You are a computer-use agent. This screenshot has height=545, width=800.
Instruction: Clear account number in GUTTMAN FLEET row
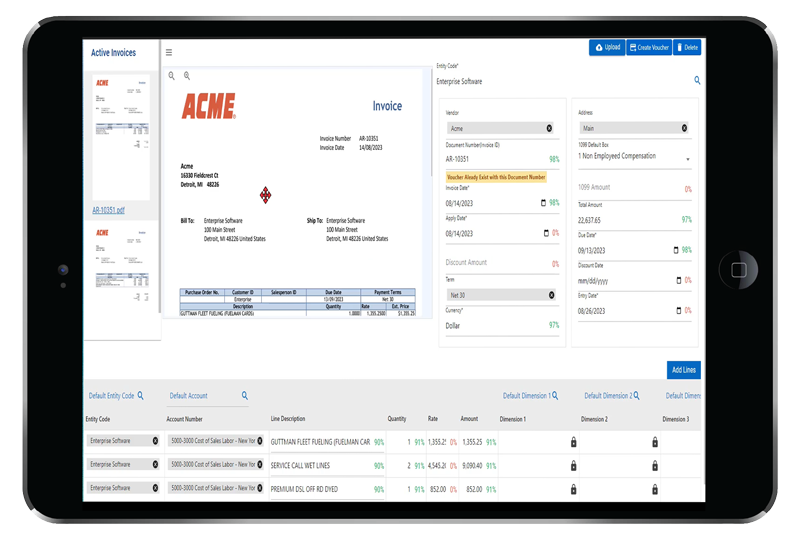pyautogui.click(x=260, y=440)
